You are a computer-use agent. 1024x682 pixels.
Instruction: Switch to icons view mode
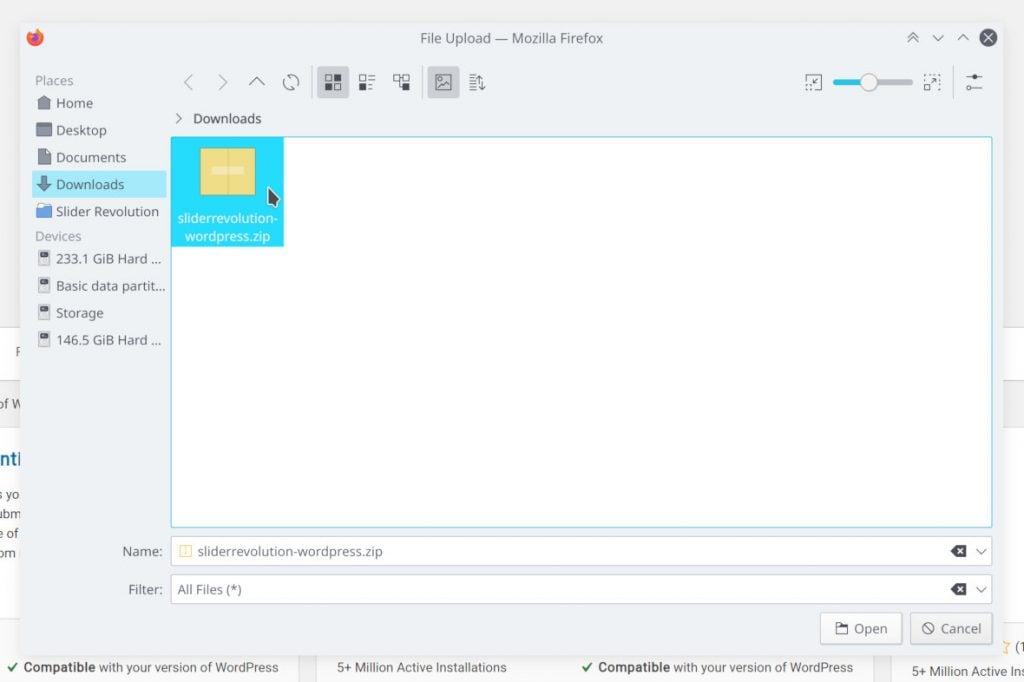tap(333, 83)
